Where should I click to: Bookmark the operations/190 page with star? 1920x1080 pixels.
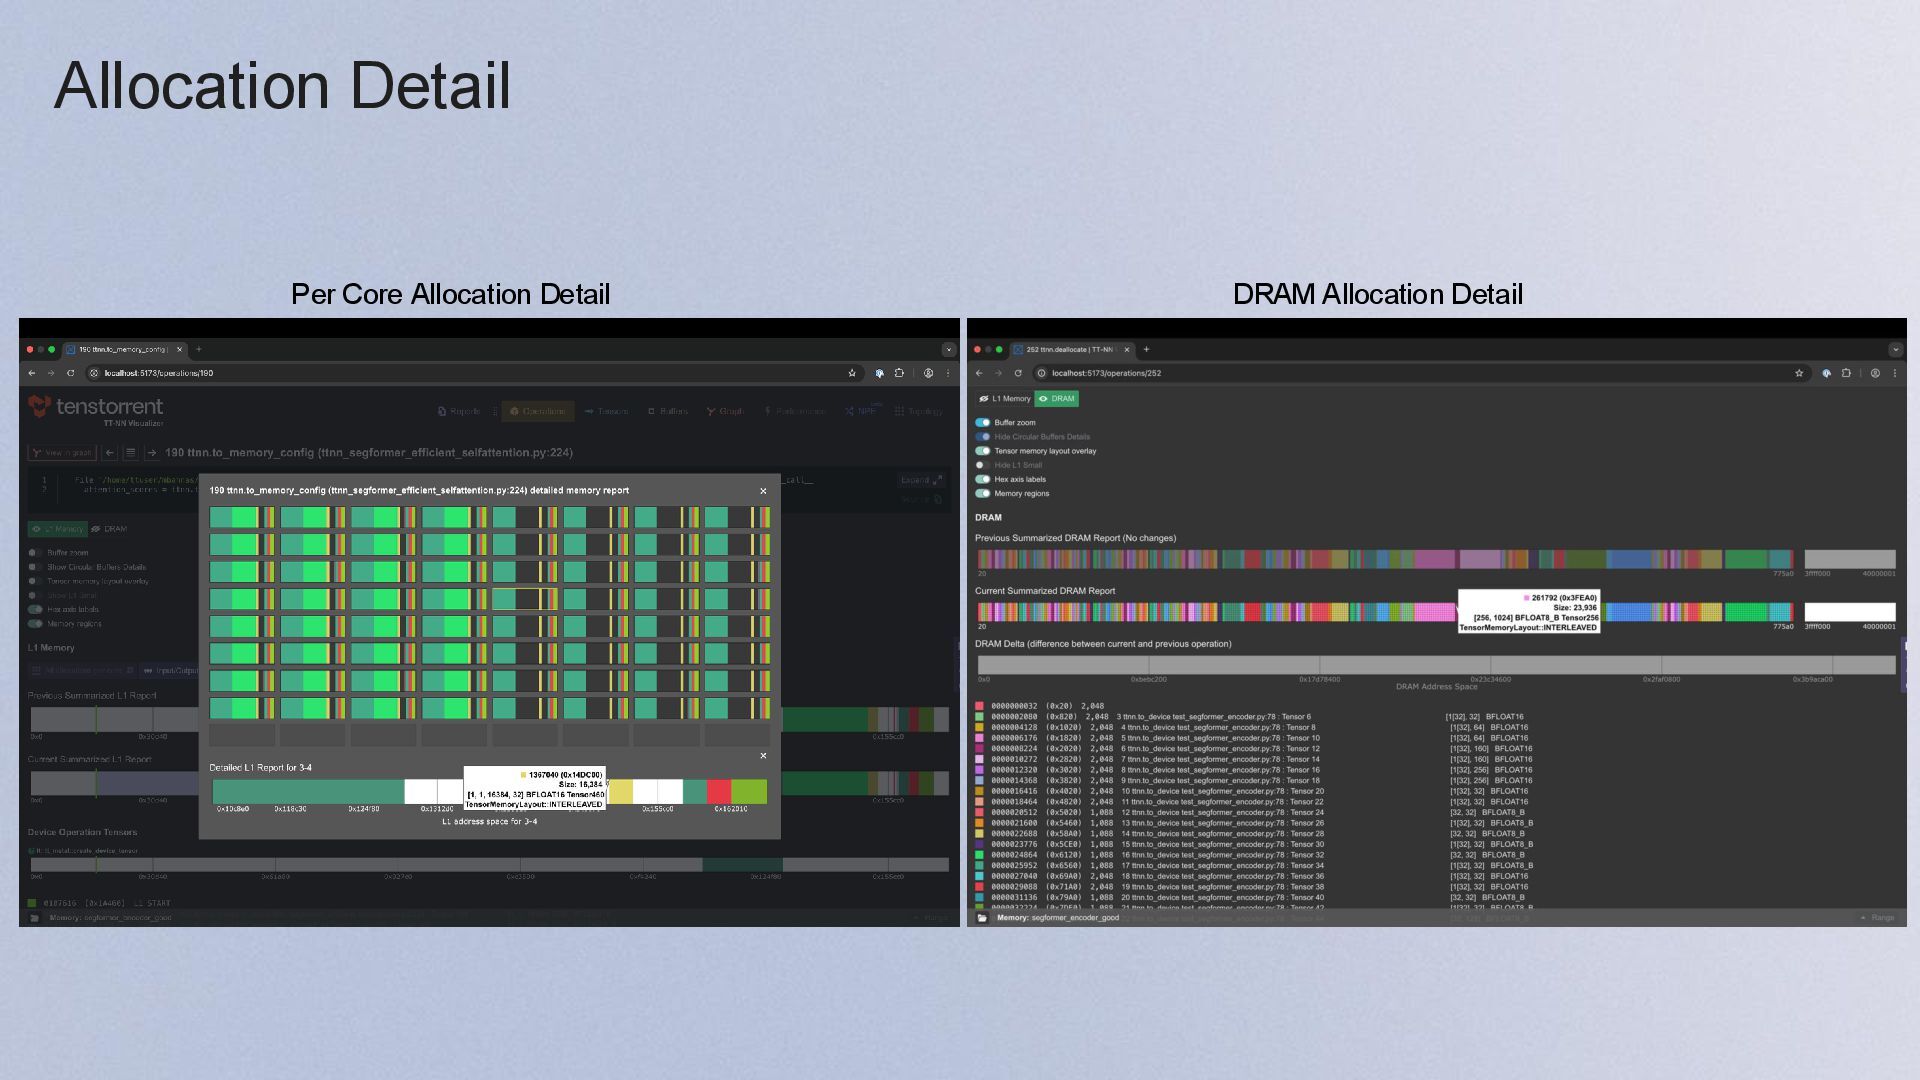coord(852,373)
